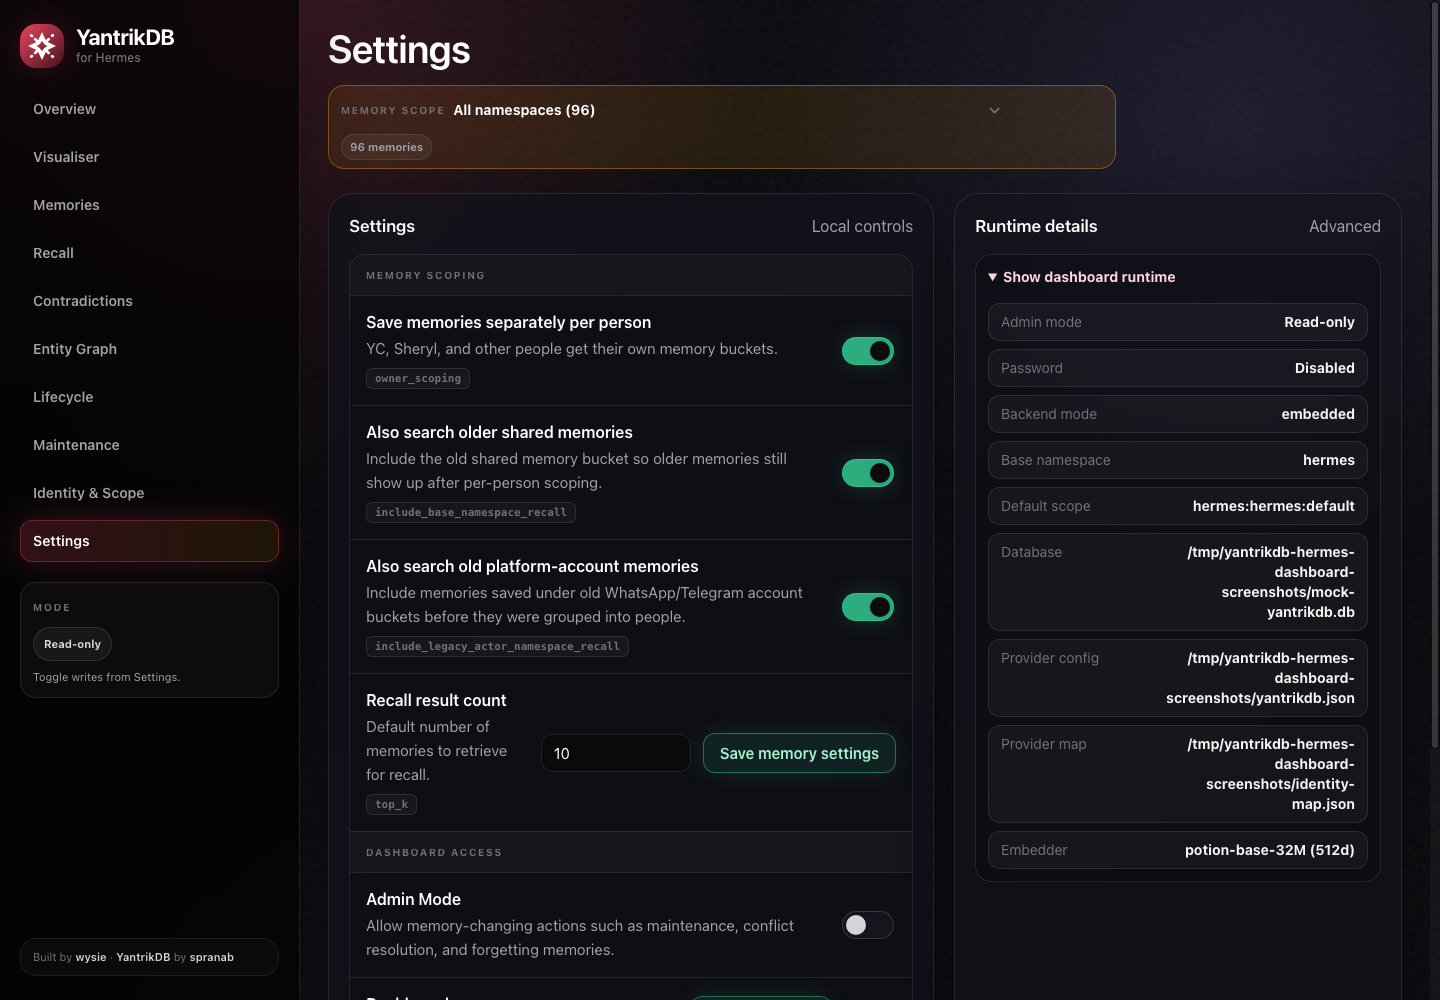This screenshot has width=1440, height=1000.
Task: Click the page vertical scrollbar
Action: pyautogui.click(x=1435, y=375)
